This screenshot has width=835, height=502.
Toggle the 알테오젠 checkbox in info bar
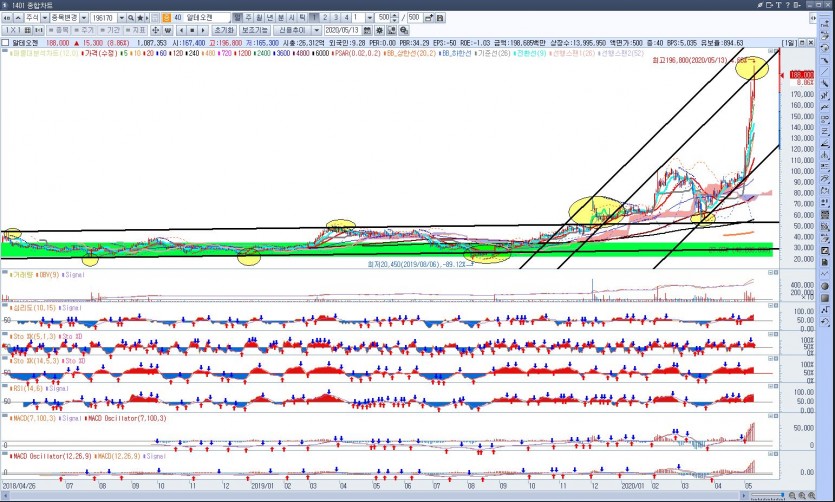[x=7, y=43]
